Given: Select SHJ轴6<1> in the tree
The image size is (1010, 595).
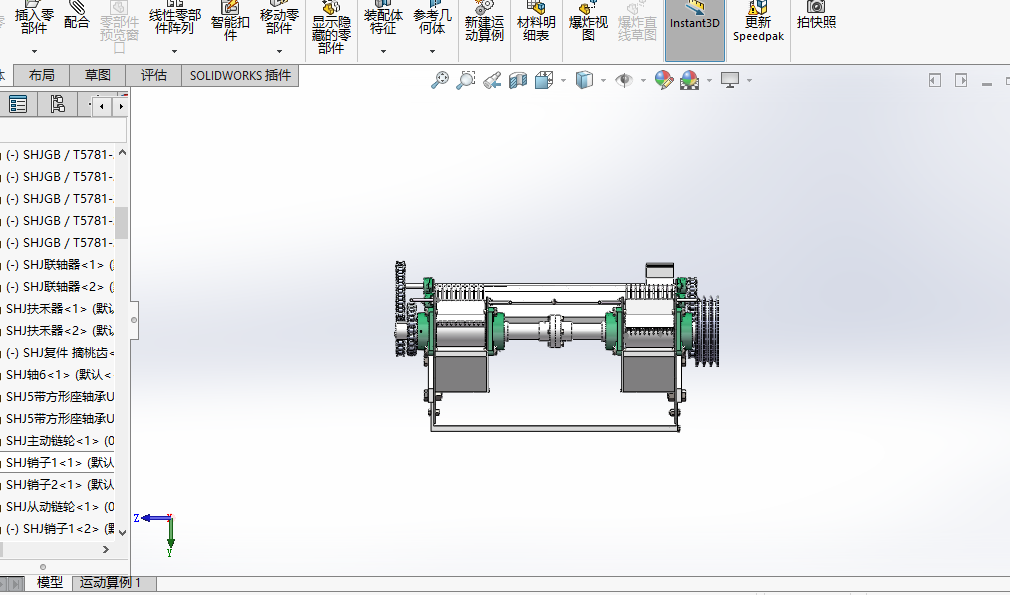Looking at the screenshot, I should (58, 375).
